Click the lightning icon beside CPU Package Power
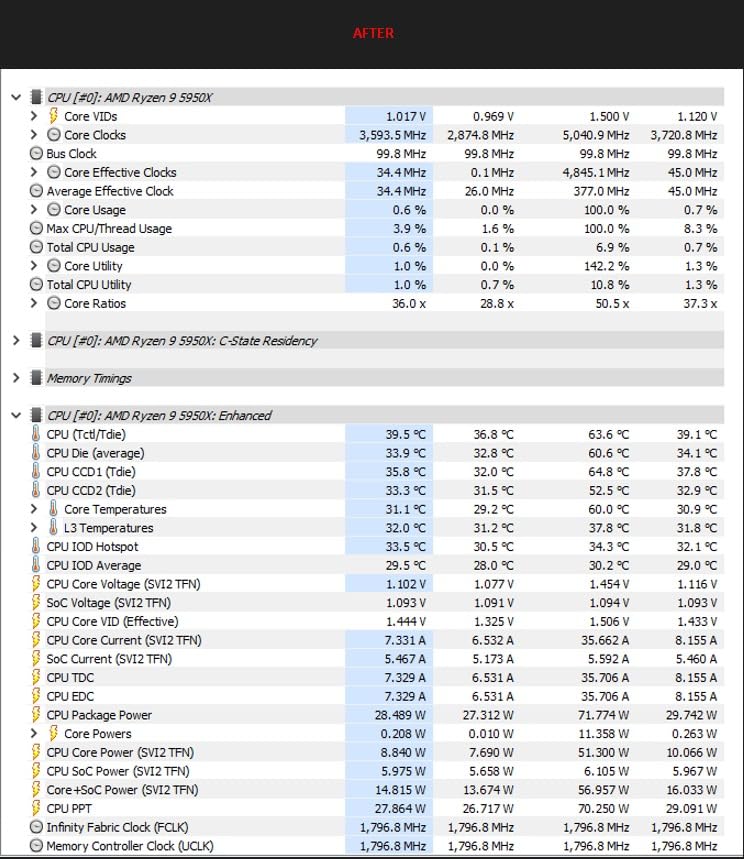Screen dimensions: 744x859 36,714
